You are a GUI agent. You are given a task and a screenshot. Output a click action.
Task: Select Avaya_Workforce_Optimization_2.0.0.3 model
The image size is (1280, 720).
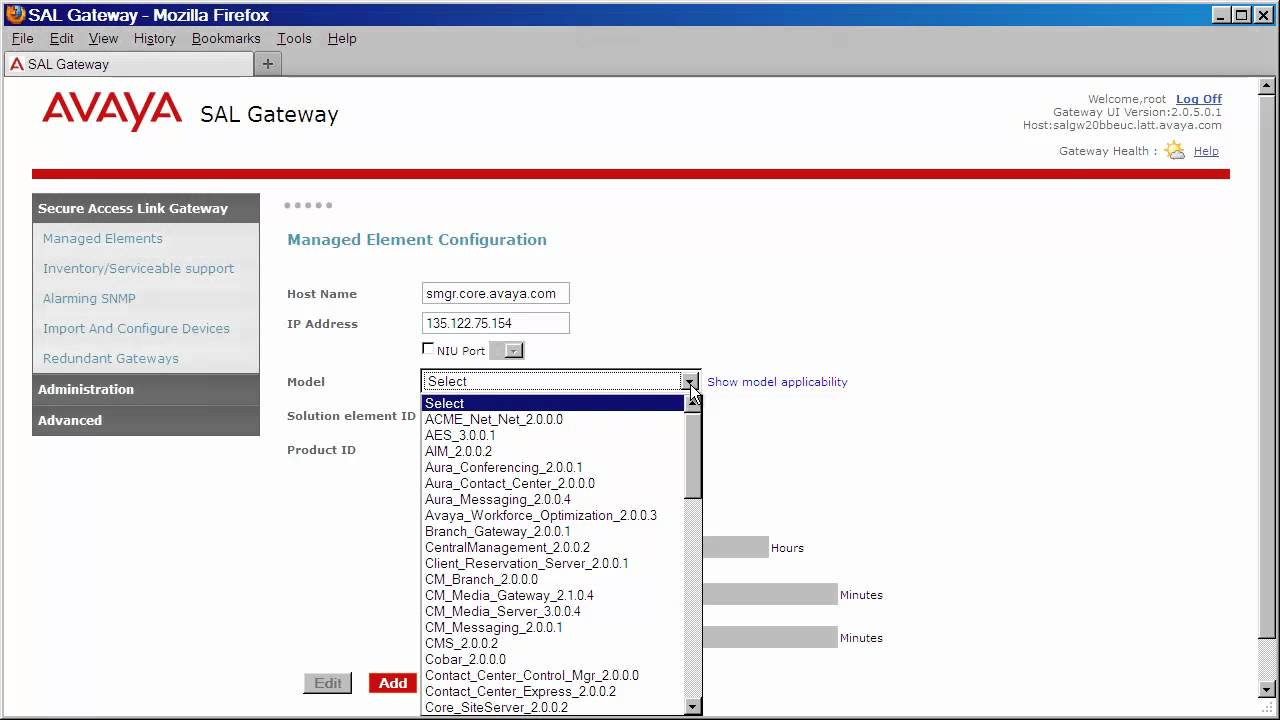(553, 515)
